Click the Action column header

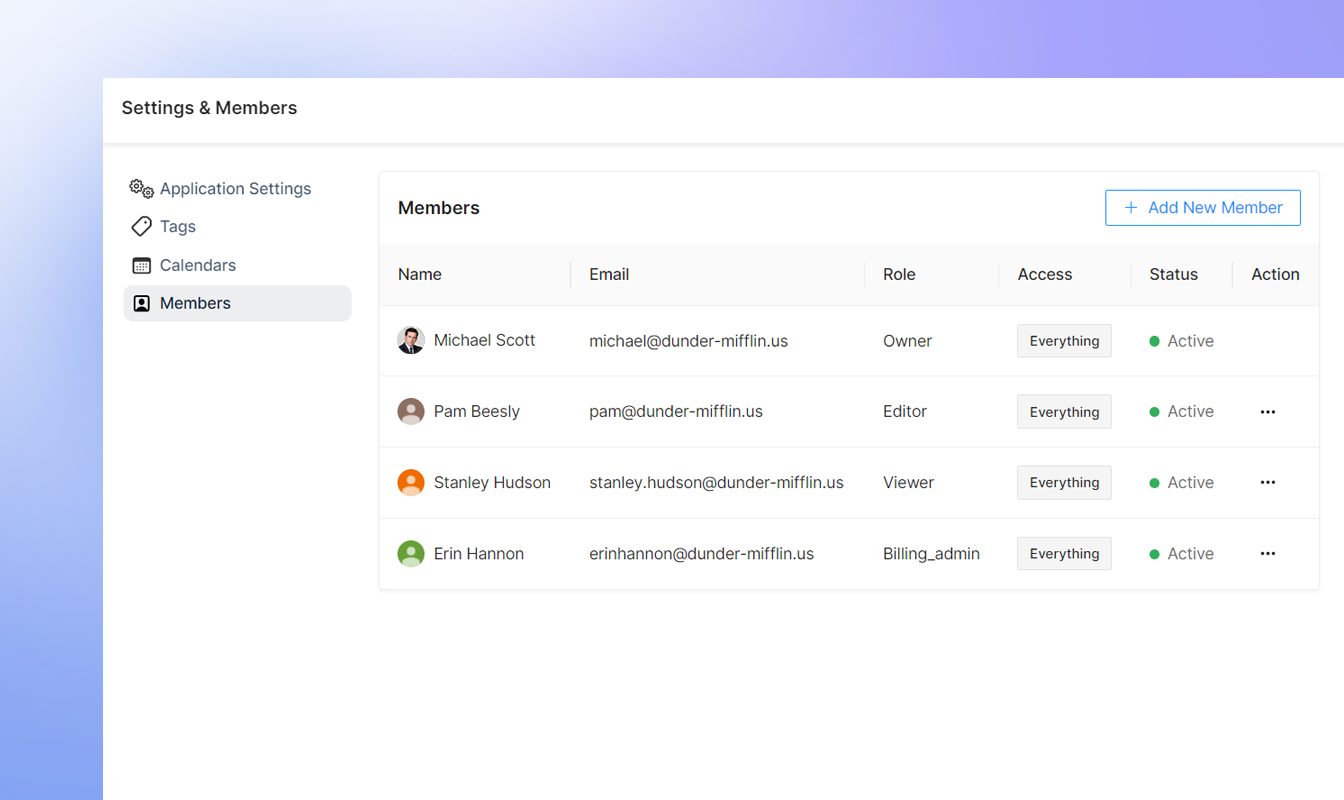(1275, 274)
